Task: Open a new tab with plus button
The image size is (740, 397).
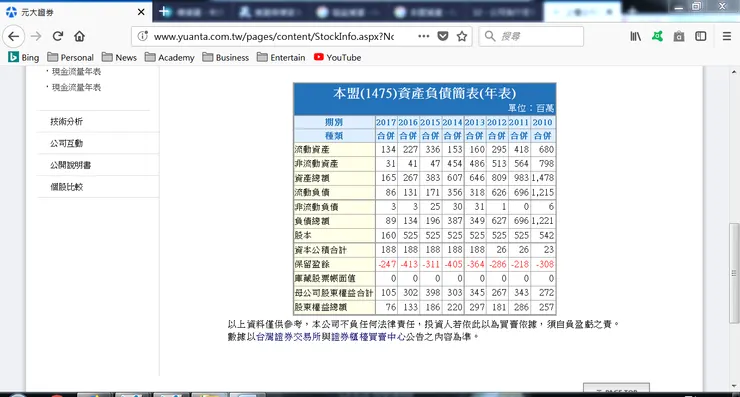Action: coord(164,12)
